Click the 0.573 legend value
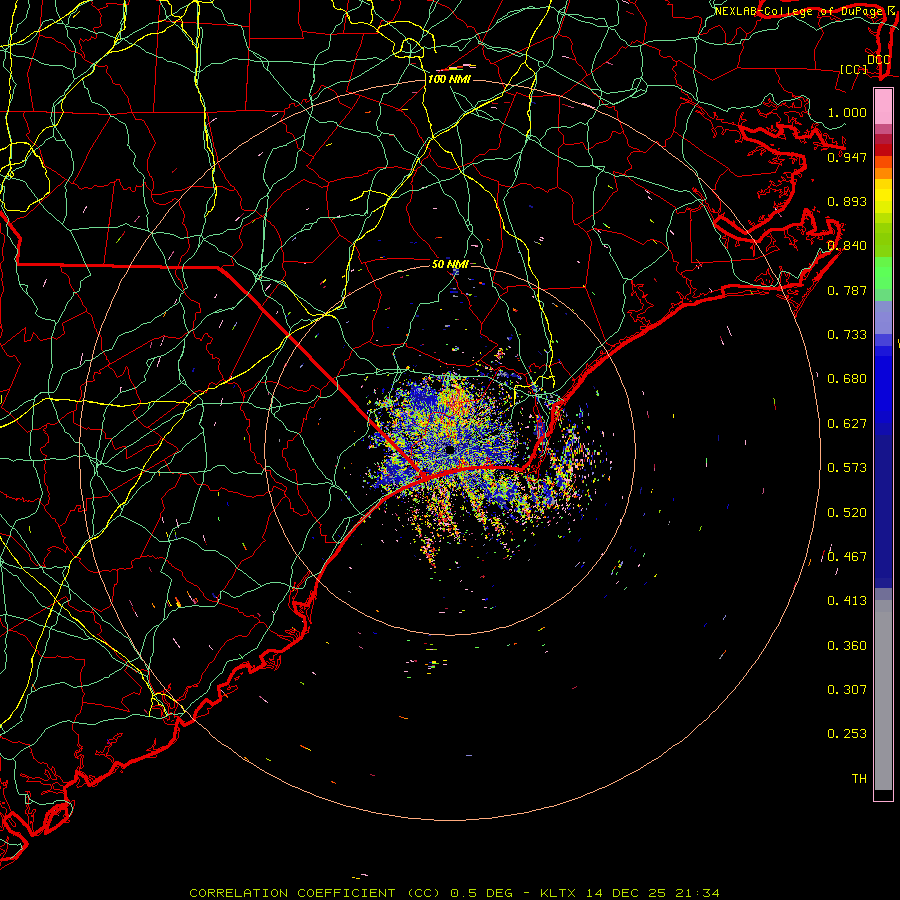This screenshot has height=900, width=900. 847,468
